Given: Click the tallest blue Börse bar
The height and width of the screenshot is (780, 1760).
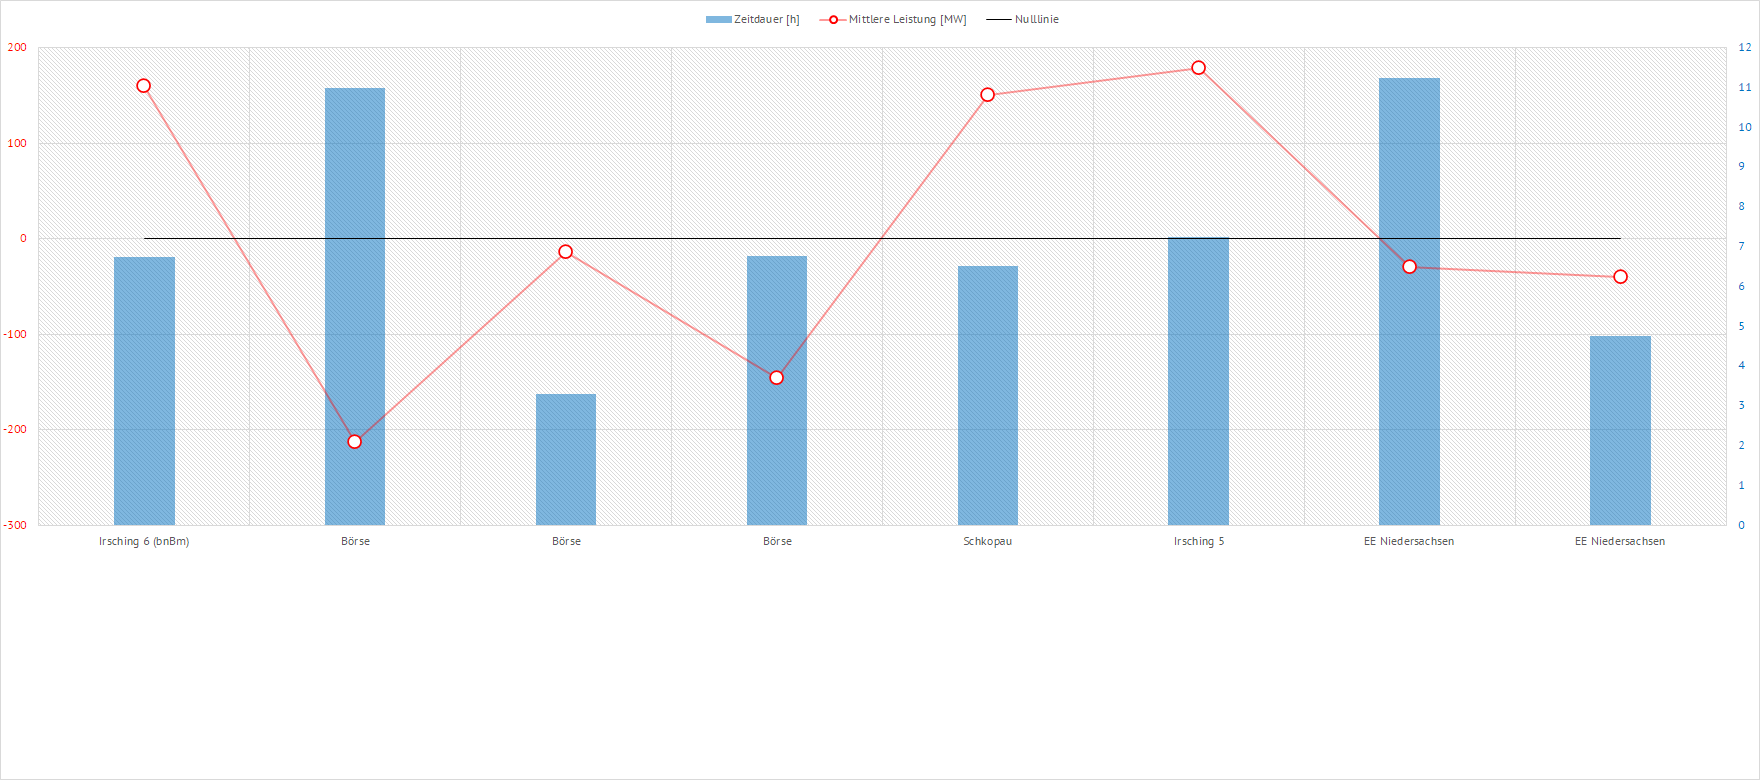Looking at the screenshot, I should click(x=355, y=306).
